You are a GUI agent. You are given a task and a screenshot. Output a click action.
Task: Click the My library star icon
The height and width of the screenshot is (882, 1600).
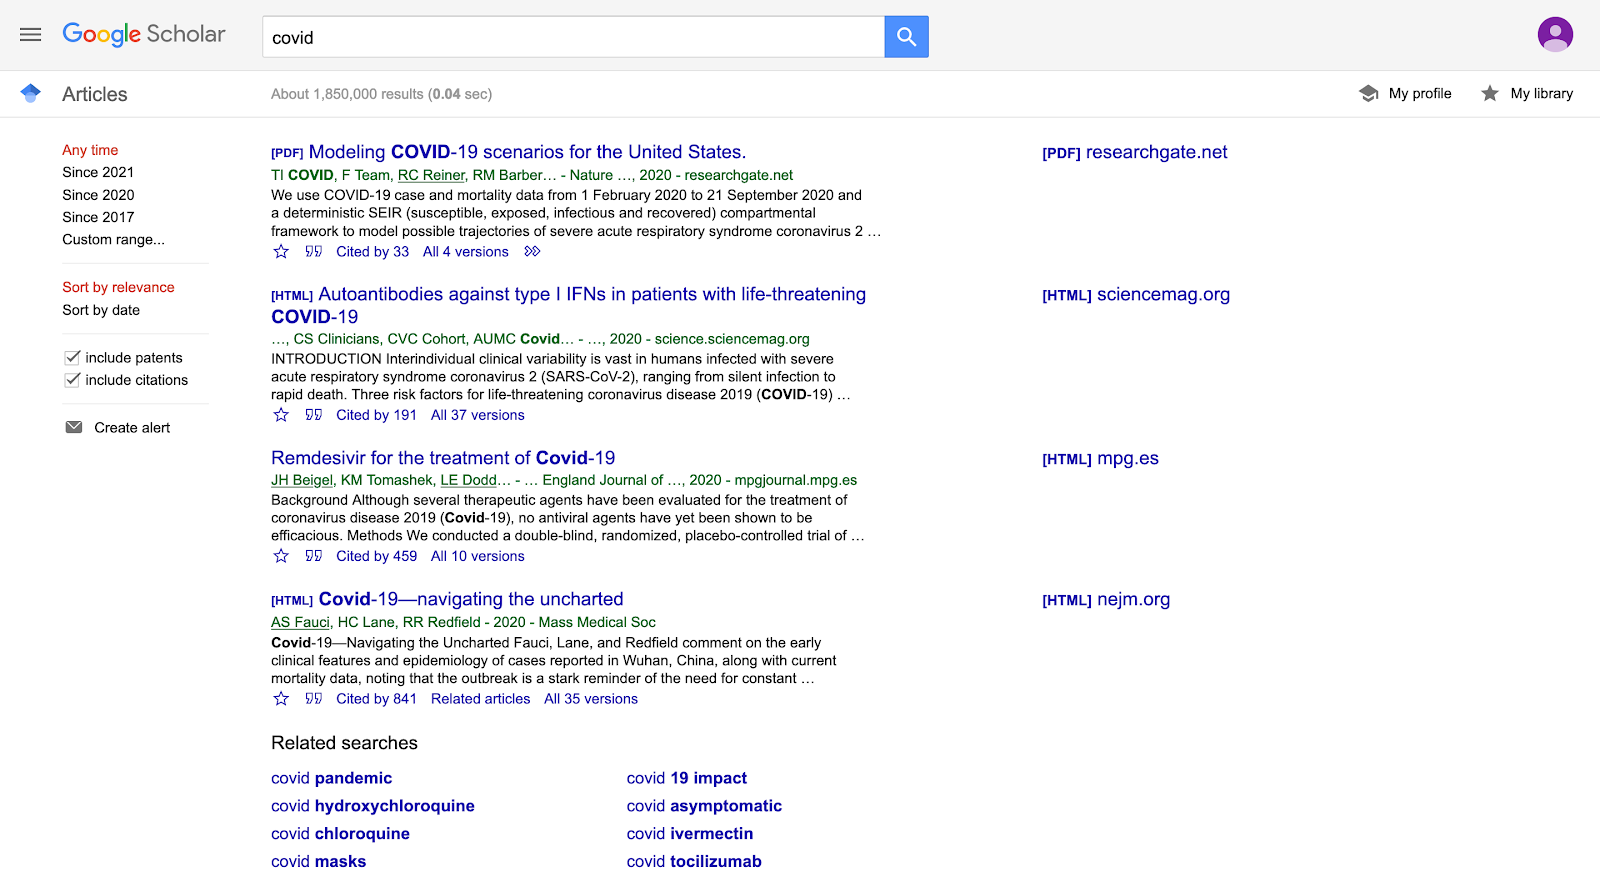tap(1490, 93)
